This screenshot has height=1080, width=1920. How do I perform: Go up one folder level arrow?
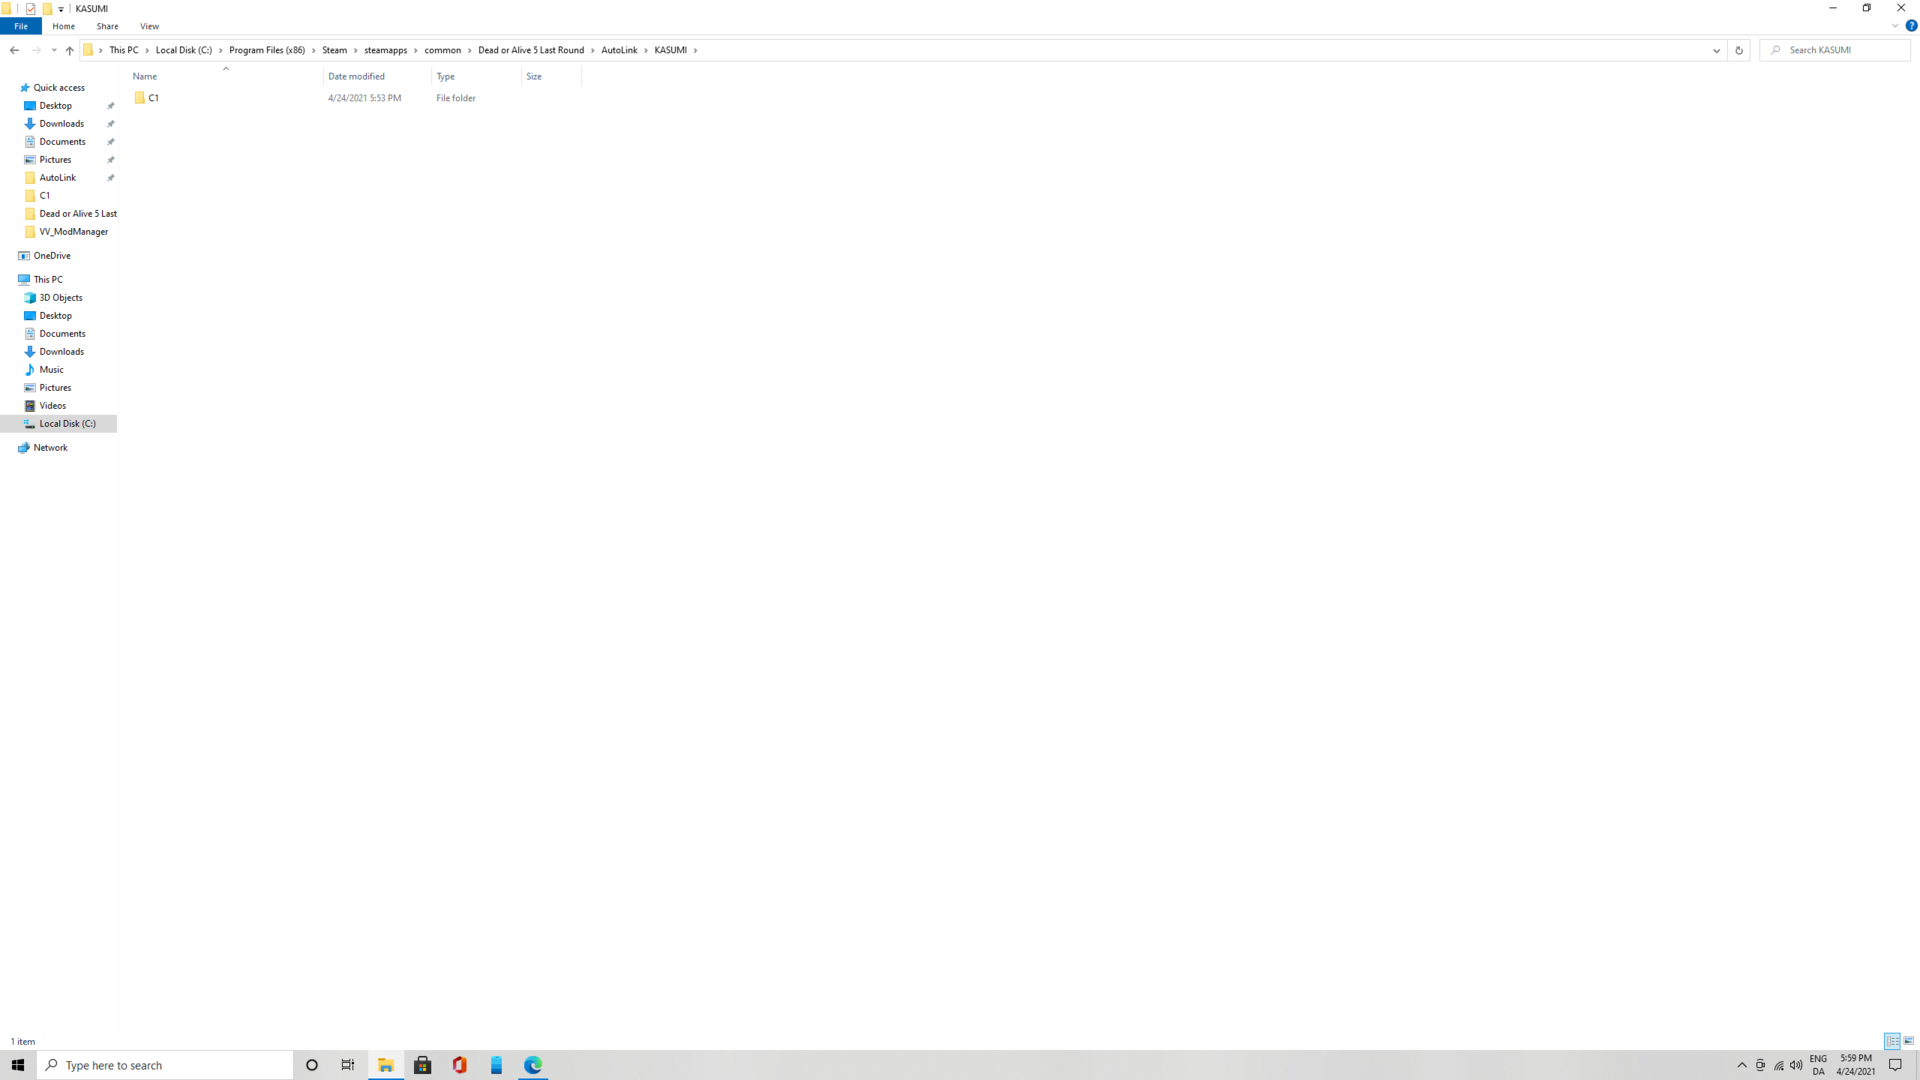coord(69,50)
